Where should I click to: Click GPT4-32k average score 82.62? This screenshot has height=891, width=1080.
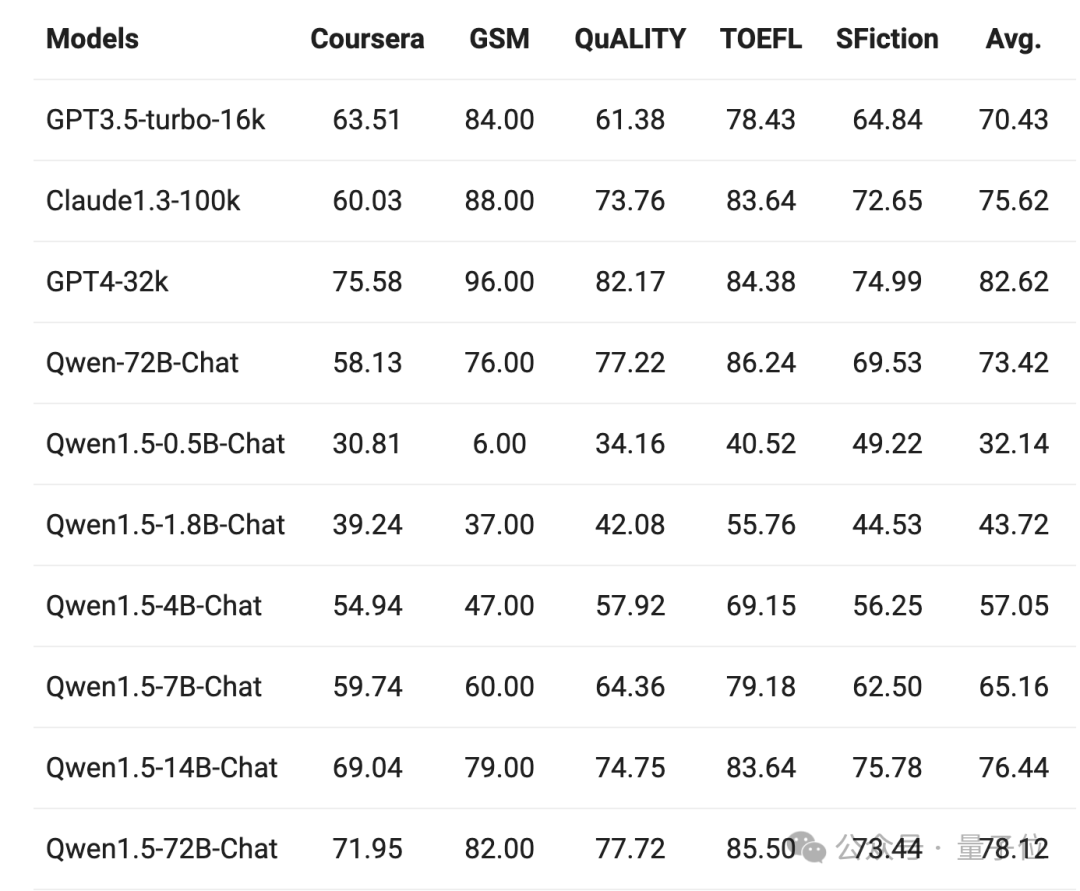click(1014, 282)
